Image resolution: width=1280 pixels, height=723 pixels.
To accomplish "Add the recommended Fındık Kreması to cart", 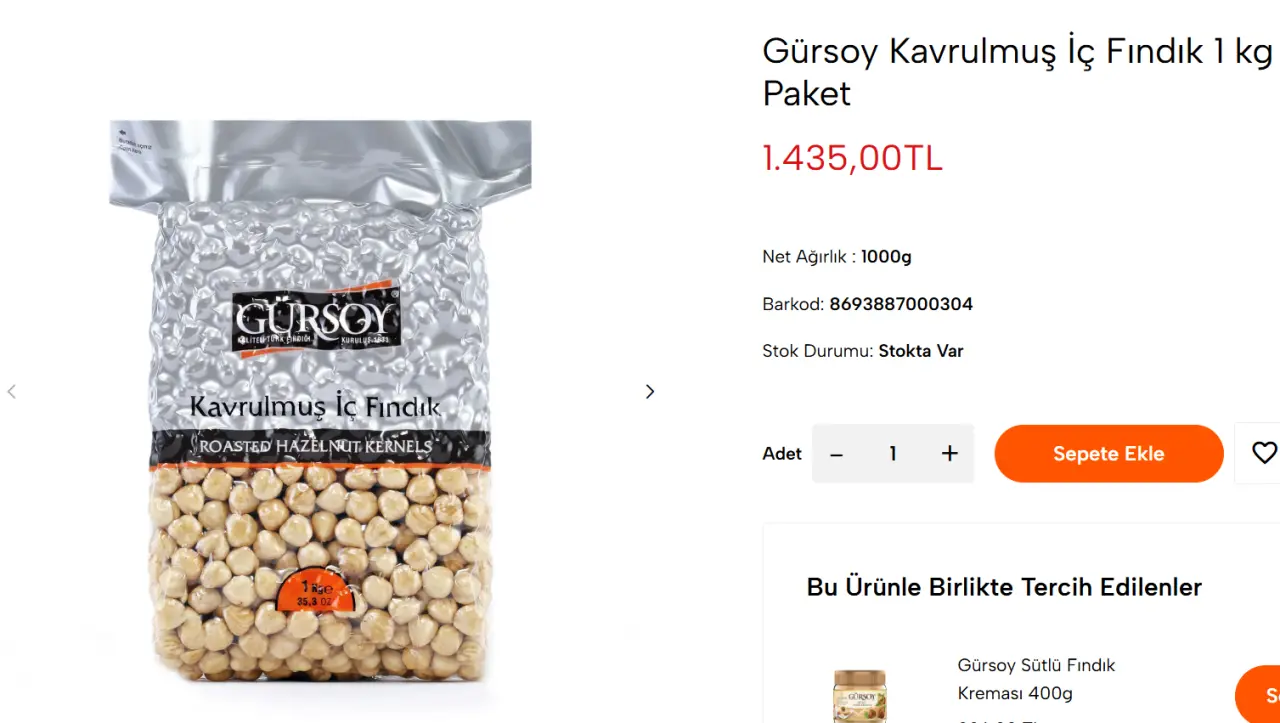I will (1259, 696).
